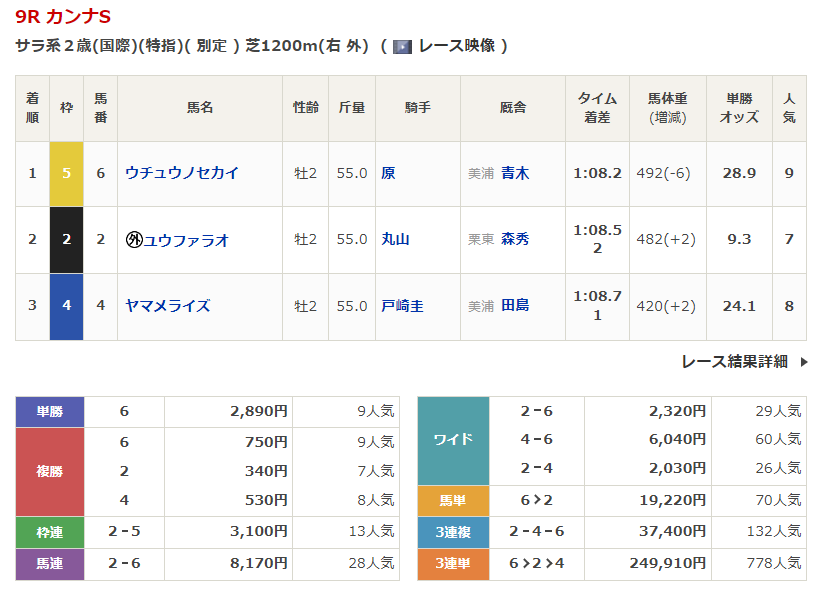Open trainer 森秀 stable link
Screen dimensions: 821x591
pos(515,240)
